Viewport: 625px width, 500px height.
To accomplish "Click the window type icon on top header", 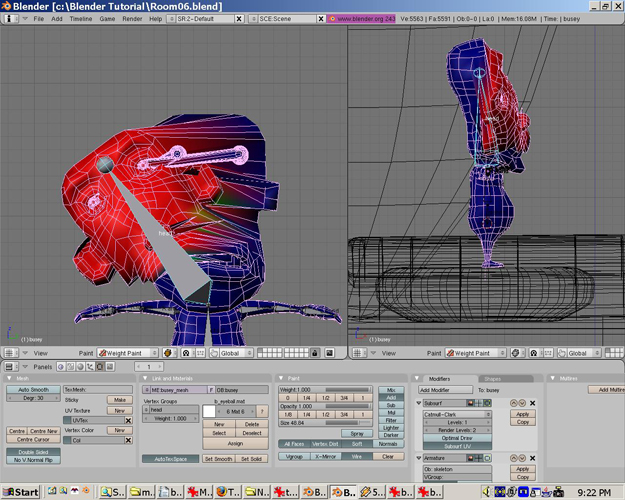I will click(x=9, y=18).
